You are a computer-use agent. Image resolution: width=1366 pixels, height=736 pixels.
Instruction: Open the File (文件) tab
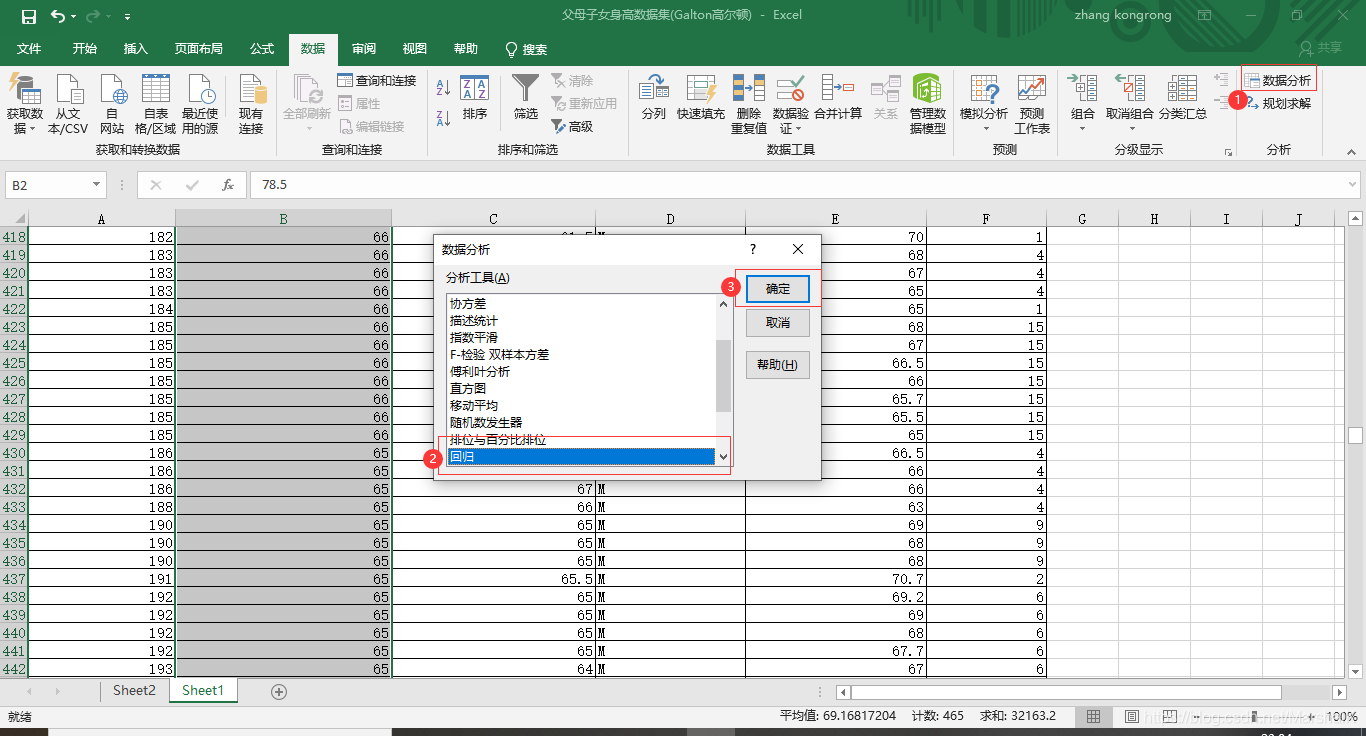(29, 49)
